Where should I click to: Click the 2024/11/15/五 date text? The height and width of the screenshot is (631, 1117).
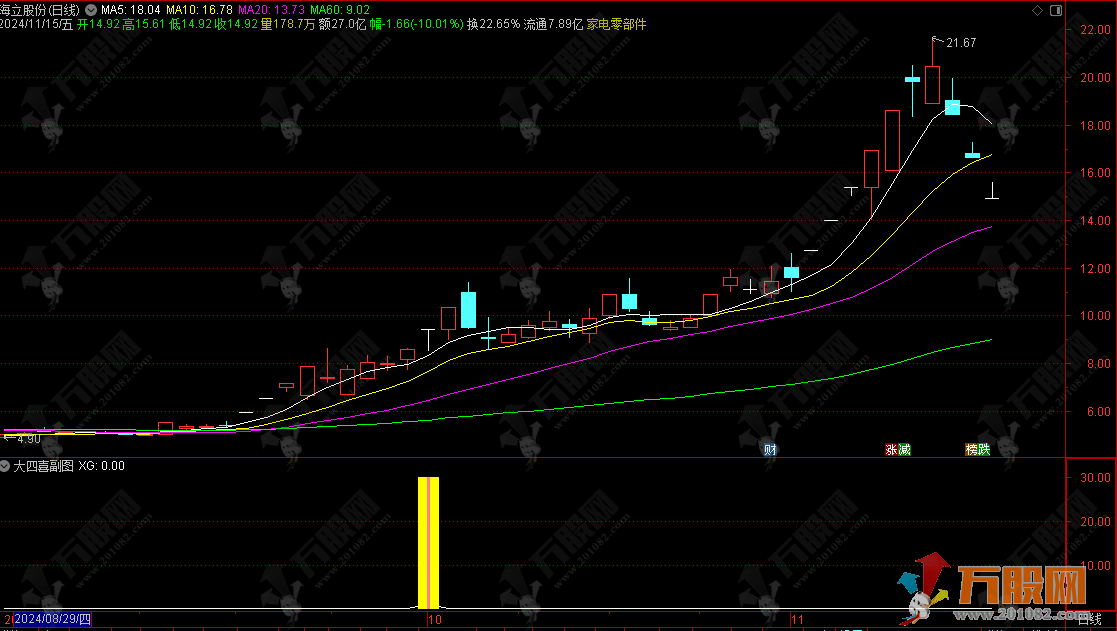(x=36, y=24)
